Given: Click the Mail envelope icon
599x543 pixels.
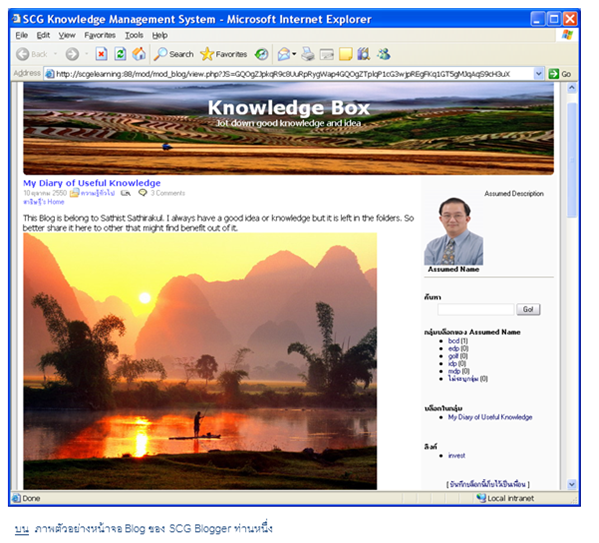Looking at the screenshot, I should (x=283, y=54).
